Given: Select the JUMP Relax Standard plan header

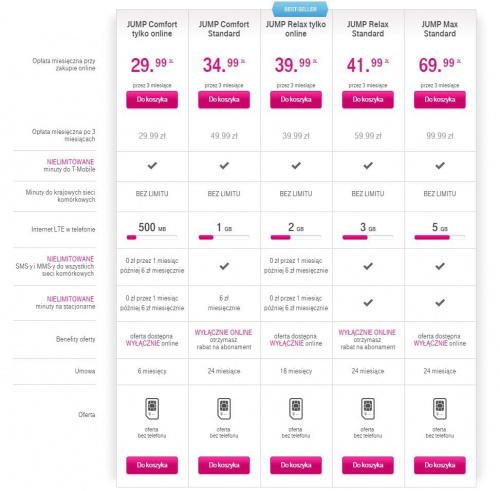Looking at the screenshot, I should point(368,29).
